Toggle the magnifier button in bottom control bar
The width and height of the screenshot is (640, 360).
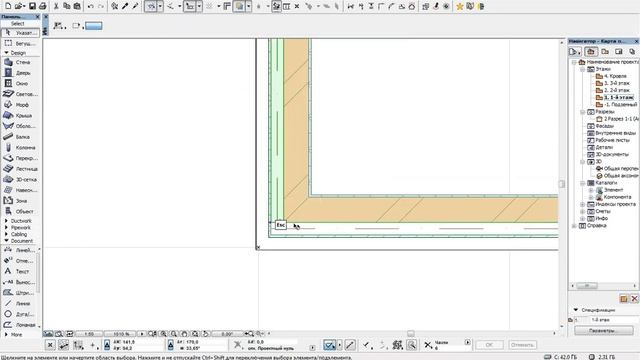pyautogui.click(x=412, y=345)
